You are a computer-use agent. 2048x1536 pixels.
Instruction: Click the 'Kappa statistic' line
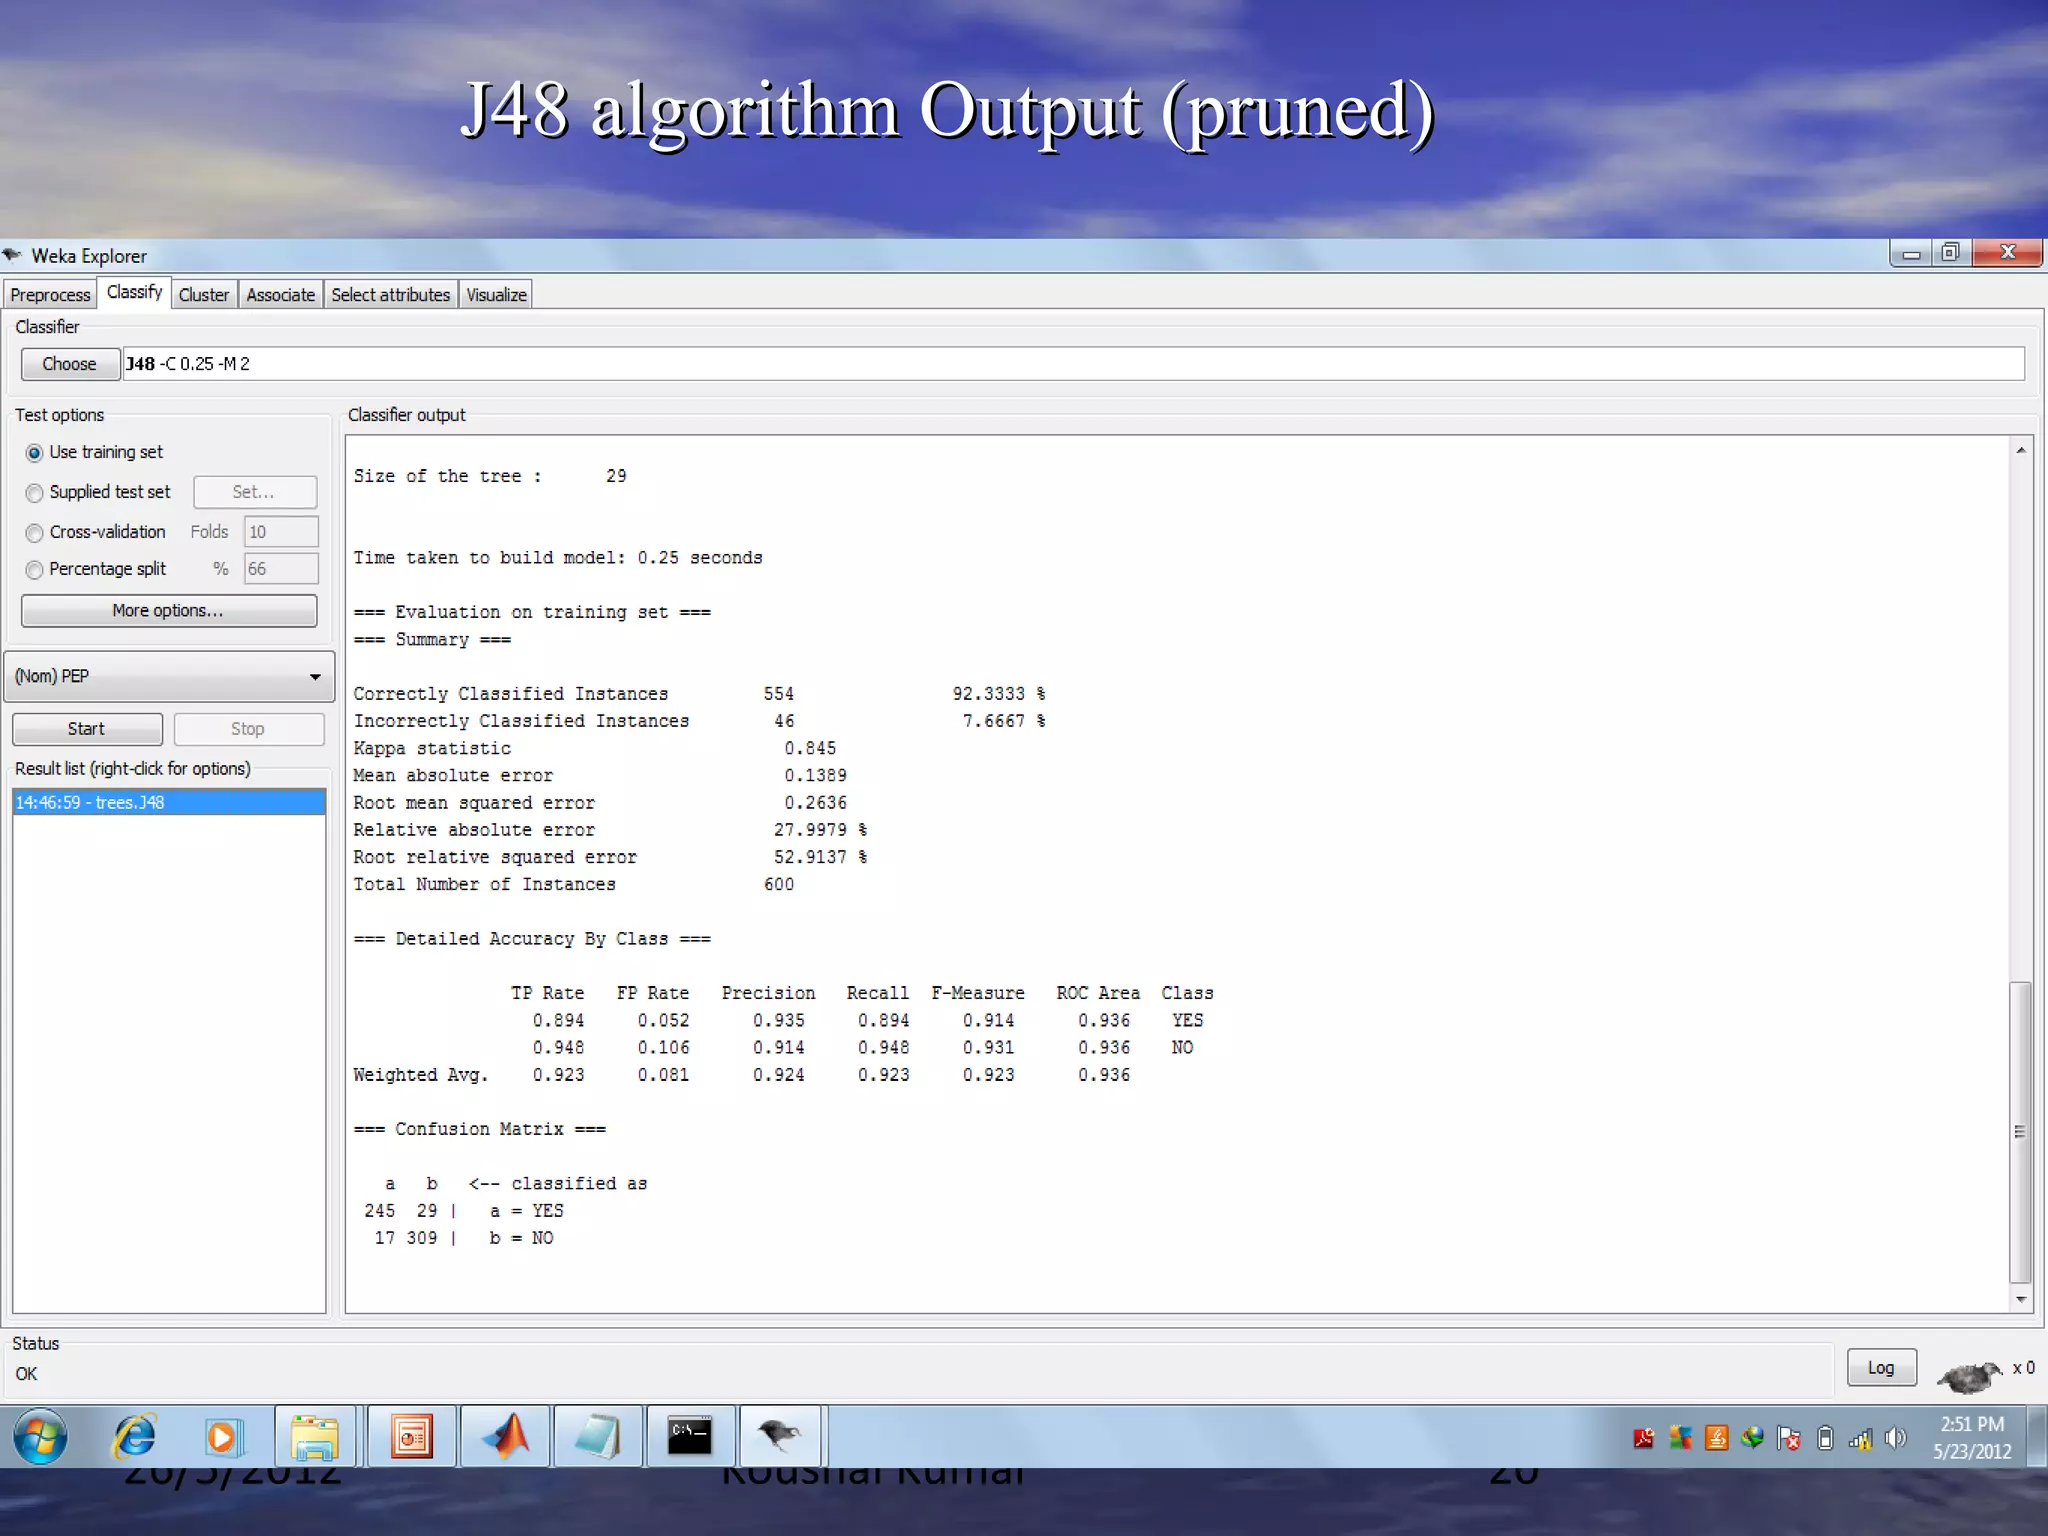594,748
